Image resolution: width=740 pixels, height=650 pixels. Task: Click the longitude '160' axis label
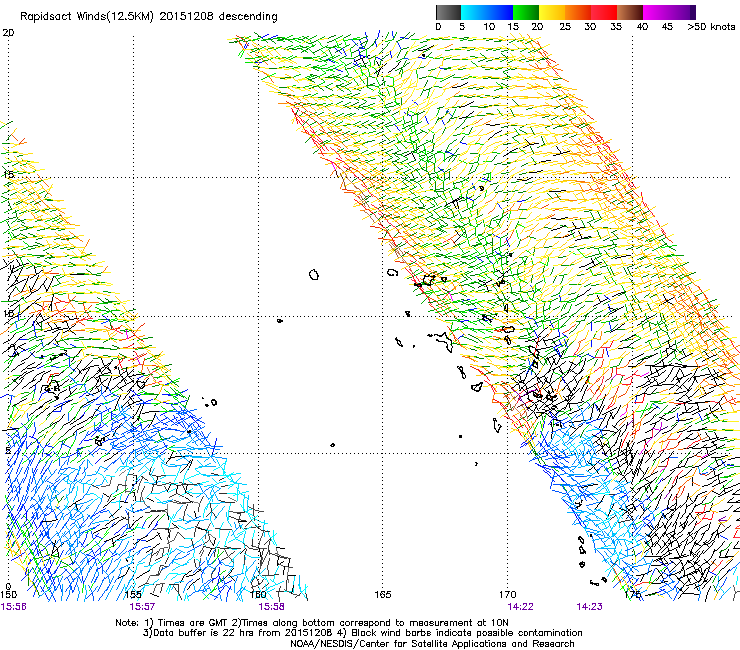pyautogui.click(x=258, y=595)
